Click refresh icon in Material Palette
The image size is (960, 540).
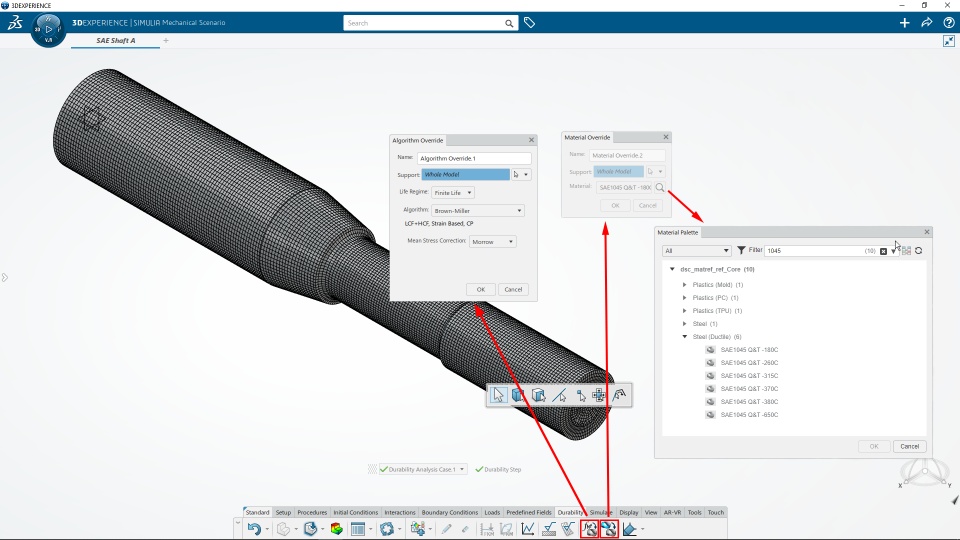918,250
